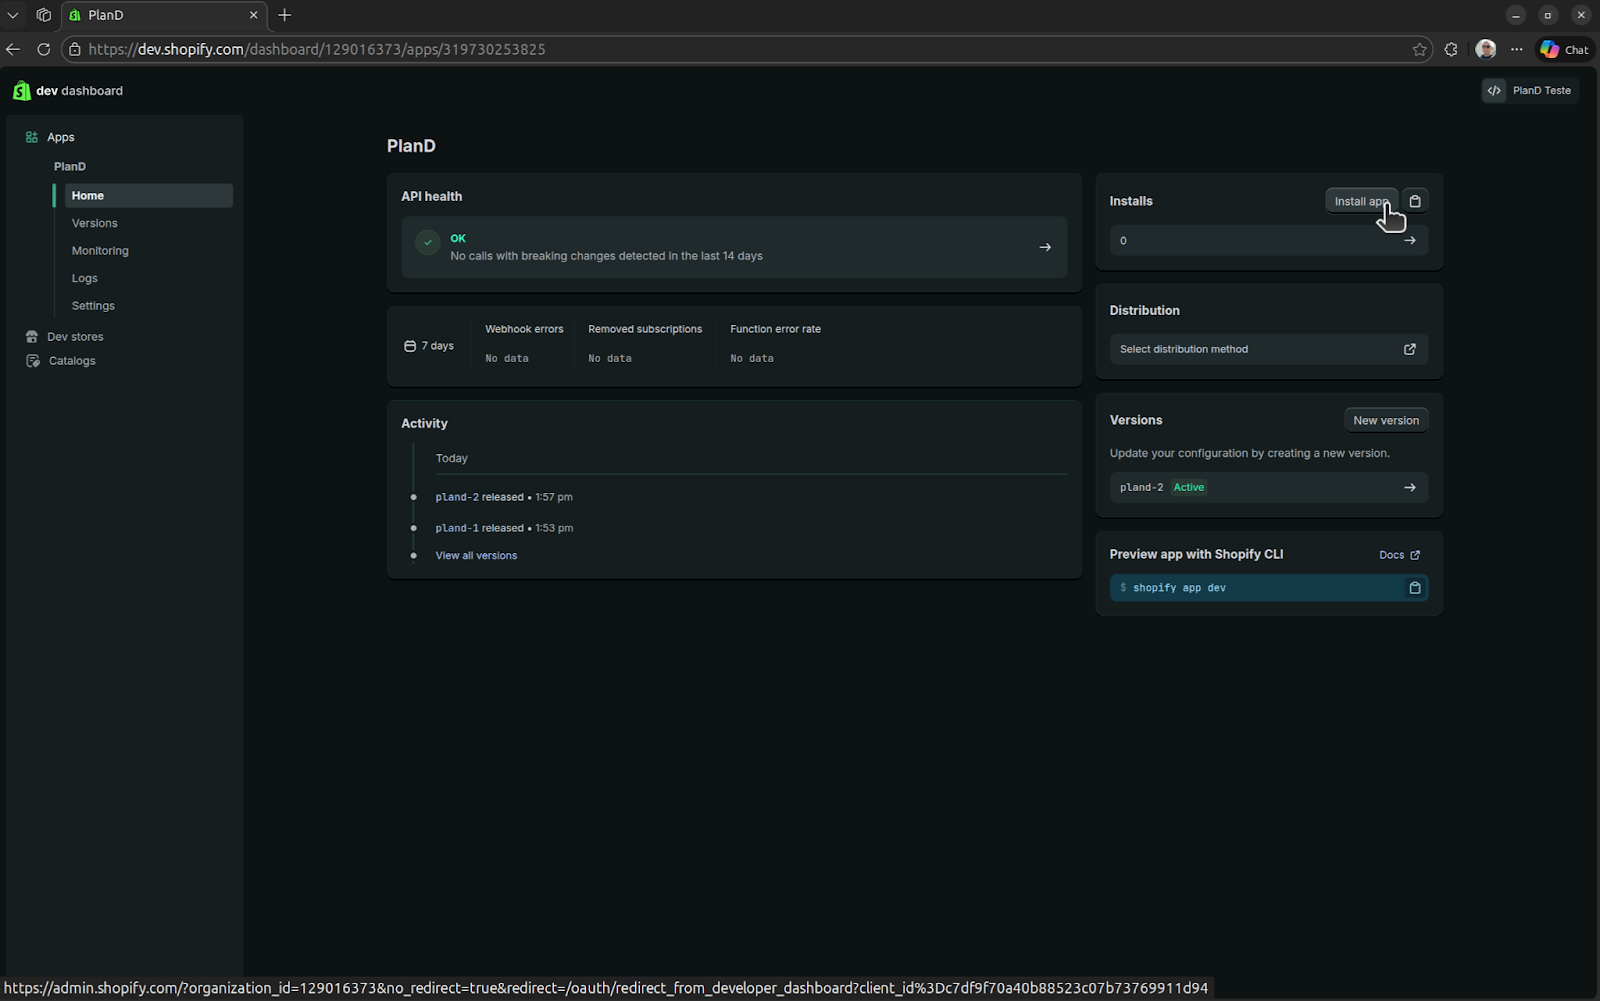Open Installs count arrow

click(x=1410, y=240)
